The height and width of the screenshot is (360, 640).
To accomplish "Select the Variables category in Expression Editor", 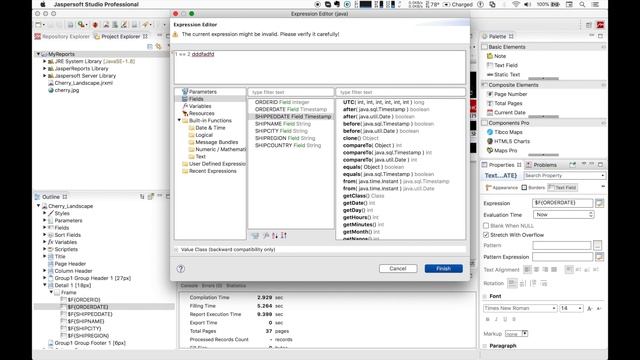I will [x=200, y=106].
